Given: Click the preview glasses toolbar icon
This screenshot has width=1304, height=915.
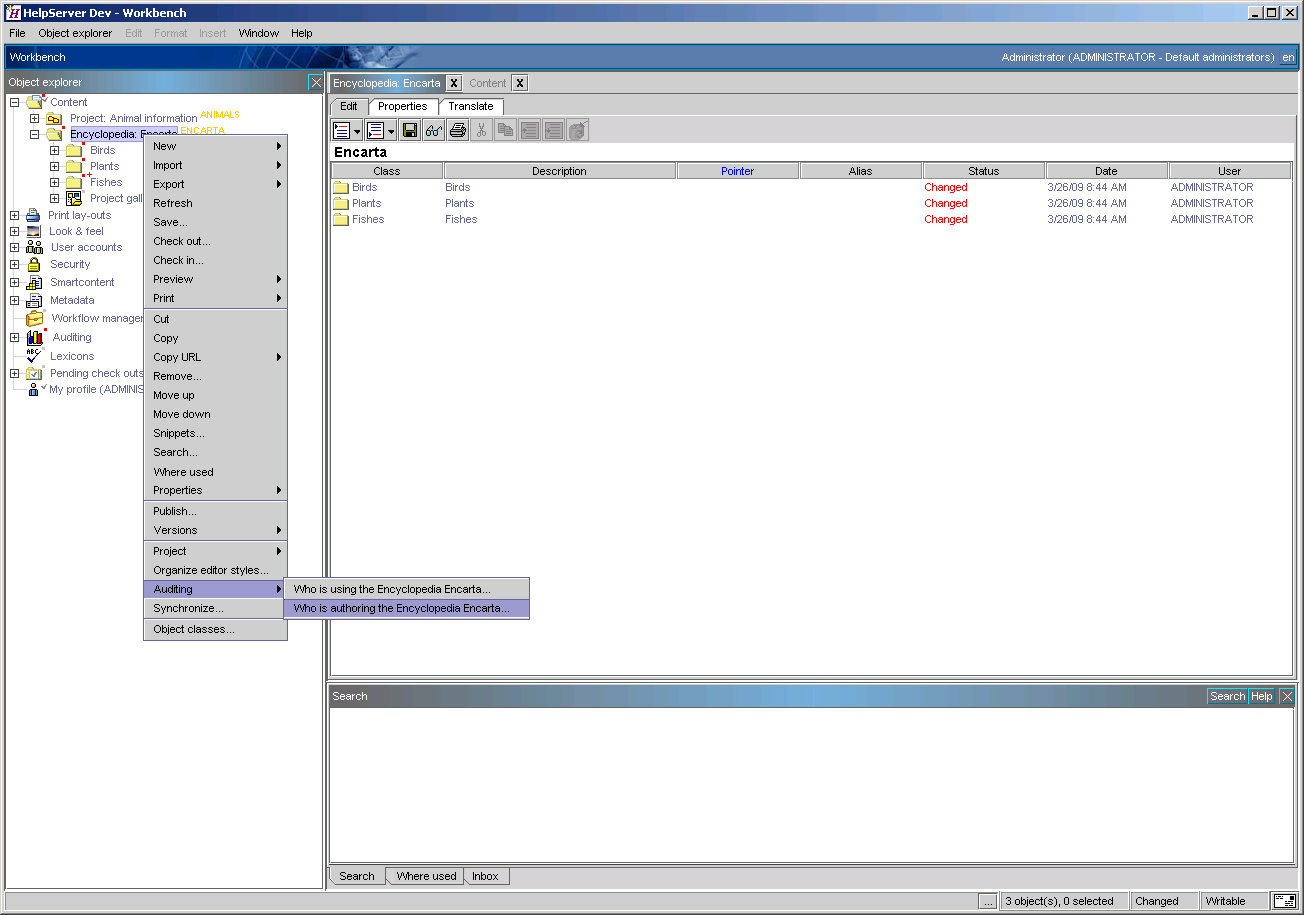Looking at the screenshot, I should pos(434,130).
